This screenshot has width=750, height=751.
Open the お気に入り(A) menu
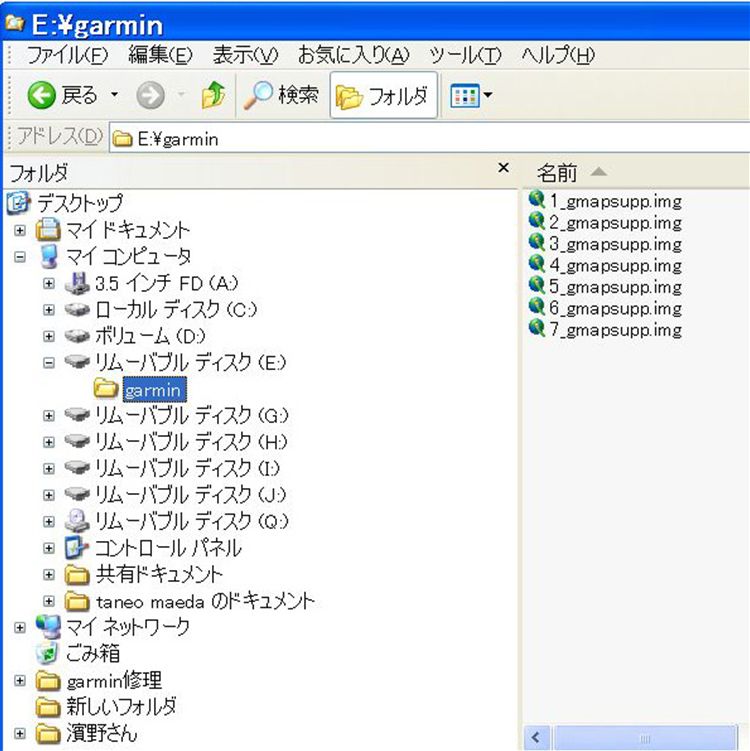coord(353,55)
